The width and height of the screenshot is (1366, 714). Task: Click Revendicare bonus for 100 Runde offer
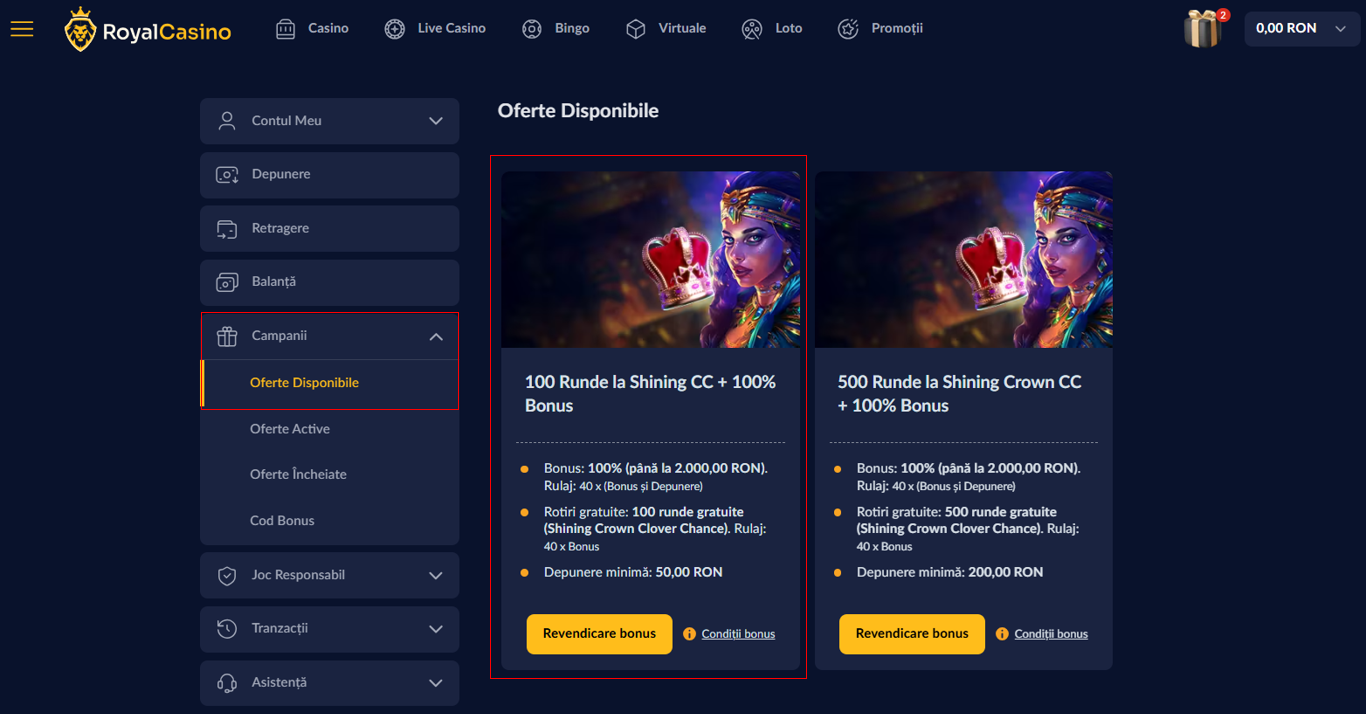(599, 634)
